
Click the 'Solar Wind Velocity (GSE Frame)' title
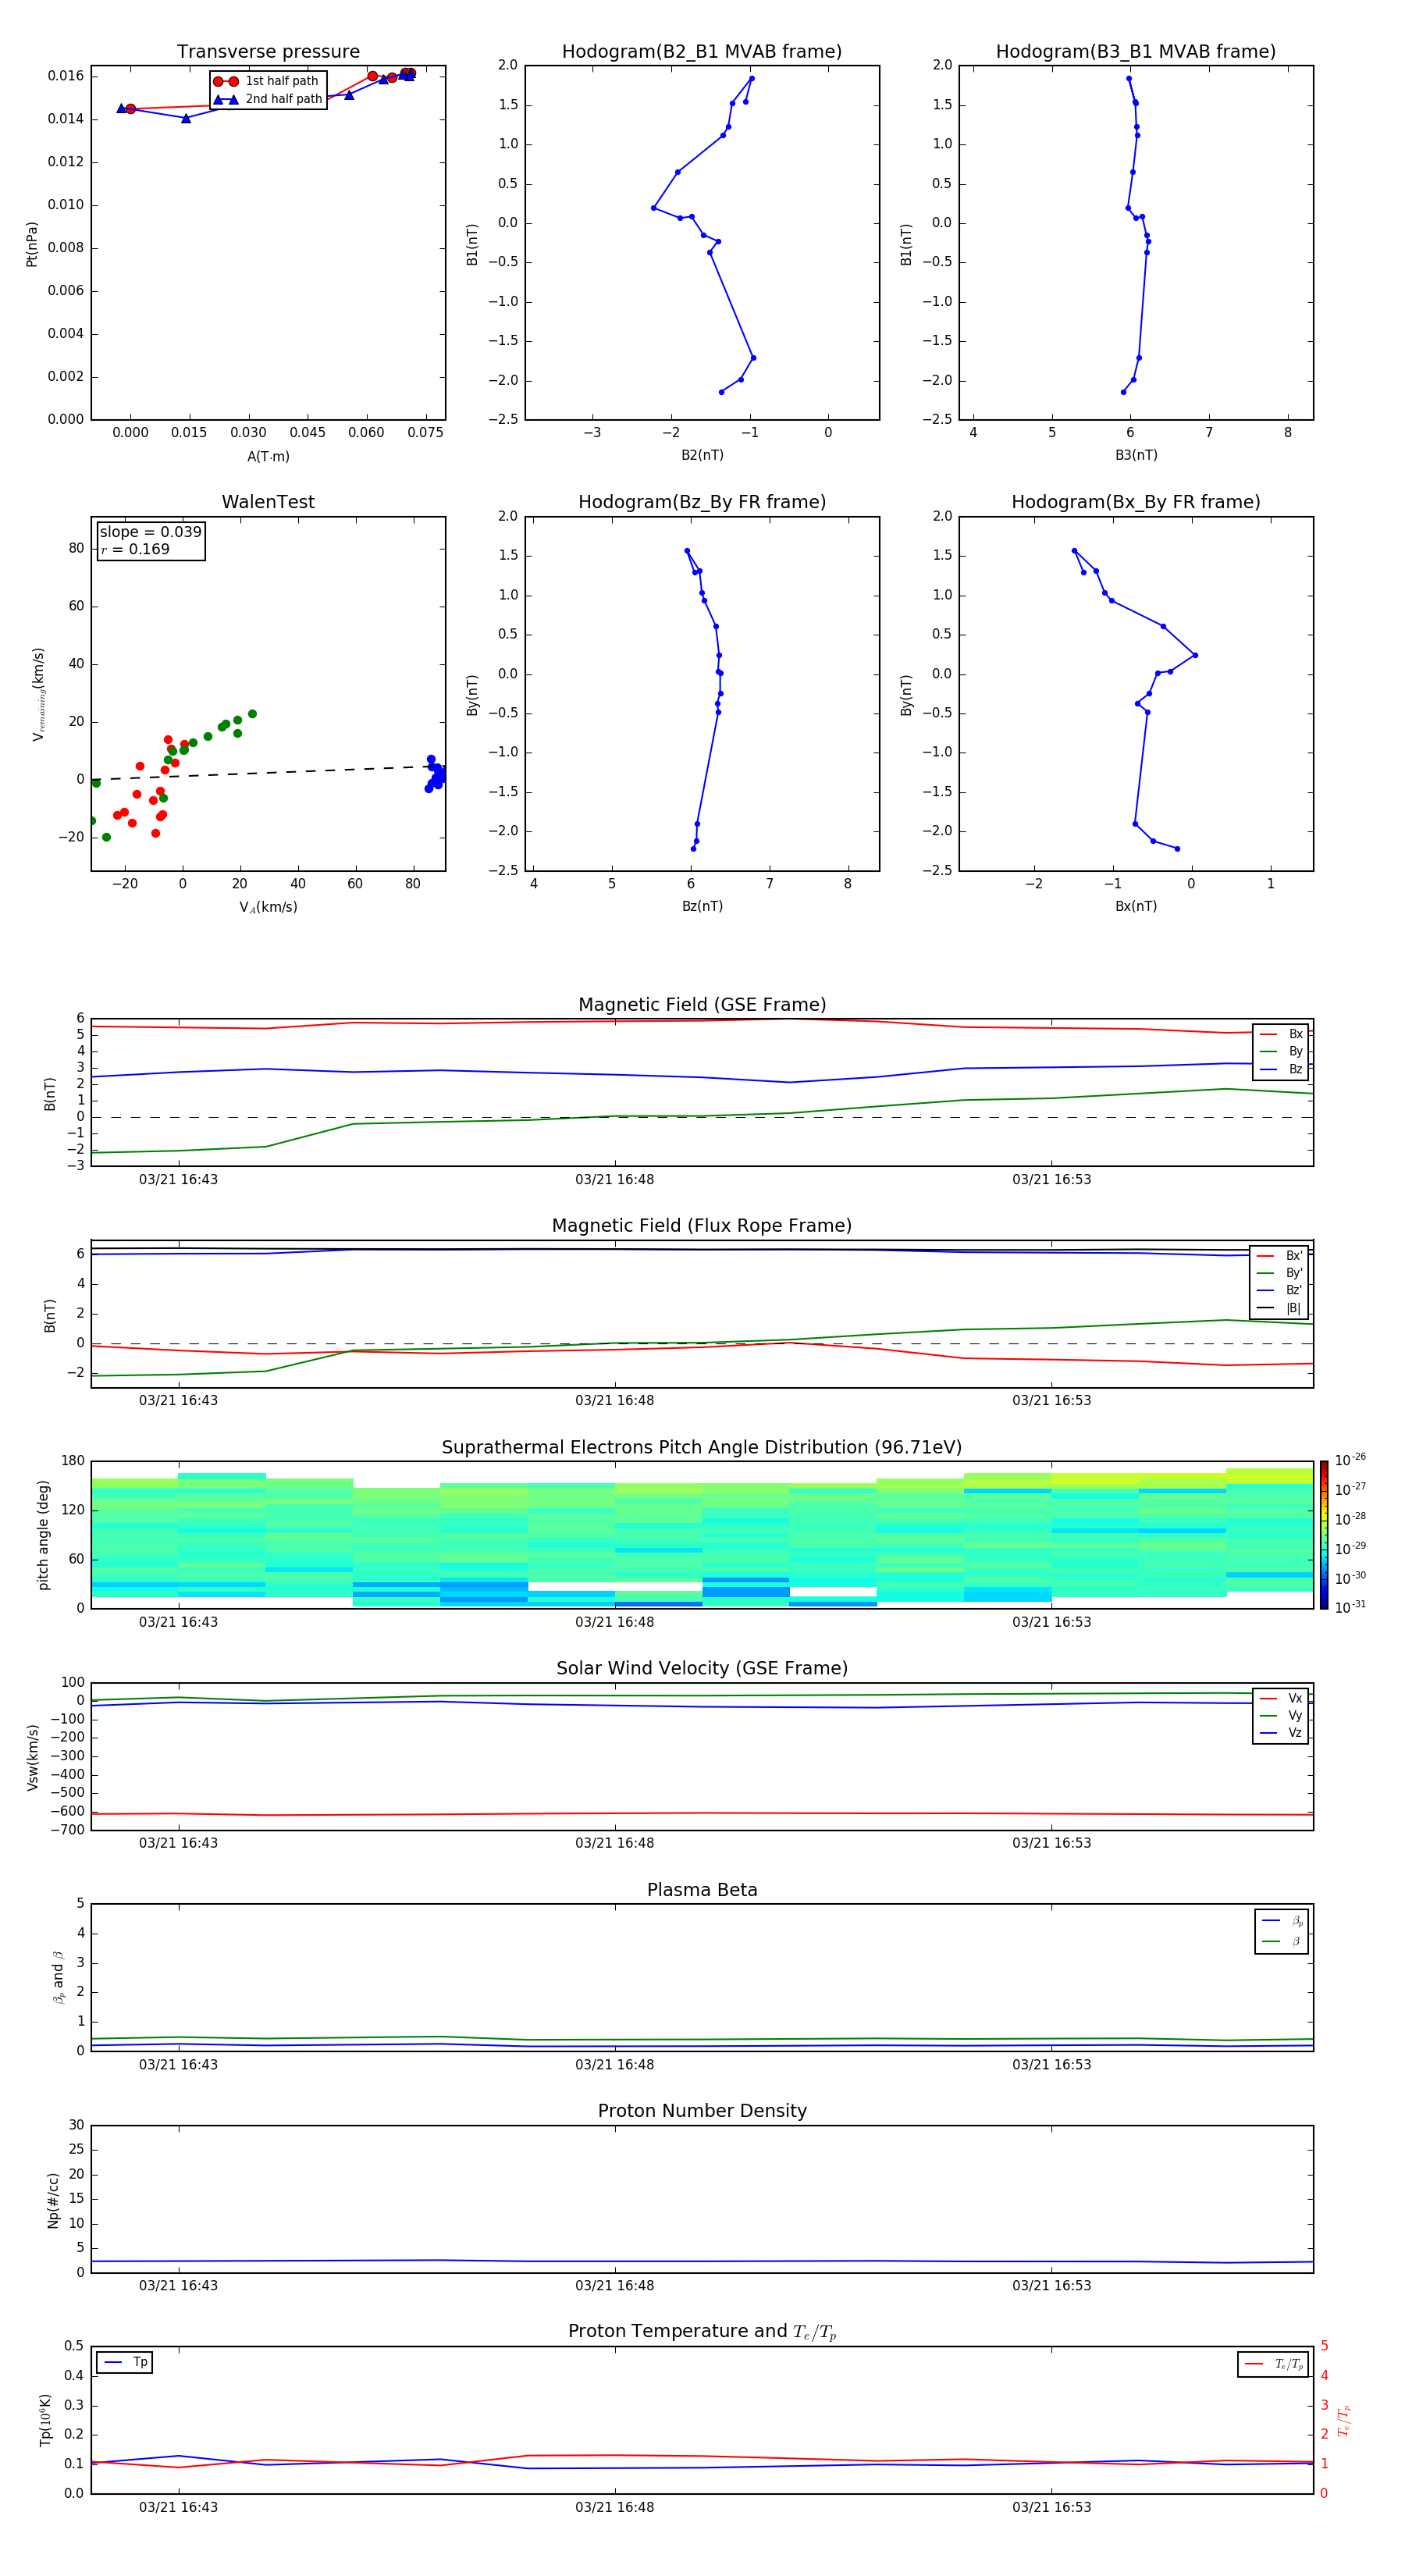[702, 1668]
